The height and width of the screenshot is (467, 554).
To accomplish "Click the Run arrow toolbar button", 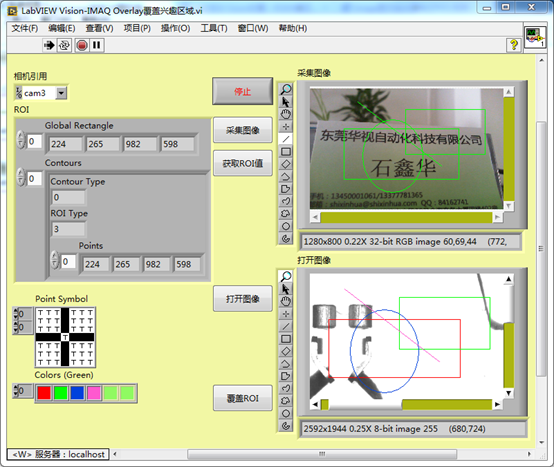I will 49,45.
